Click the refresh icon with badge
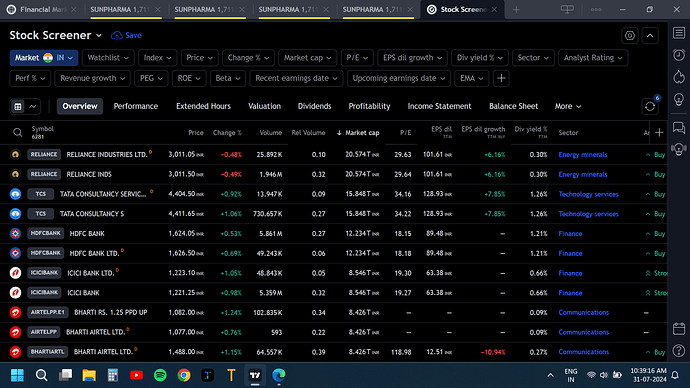The height and width of the screenshot is (388, 690). point(650,106)
